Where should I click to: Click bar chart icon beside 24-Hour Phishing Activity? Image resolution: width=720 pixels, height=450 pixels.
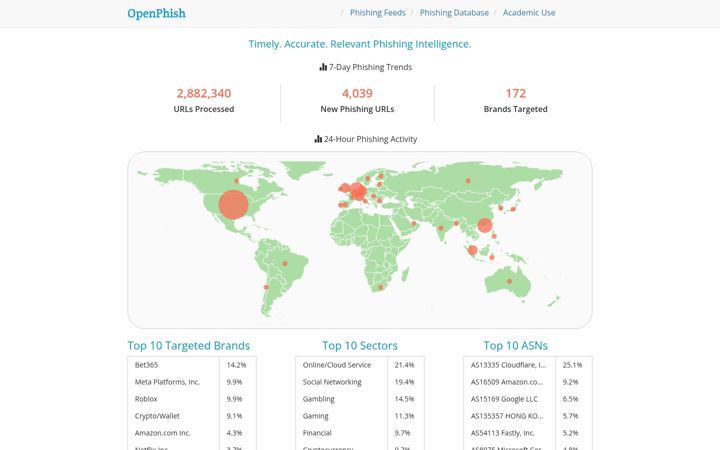pyautogui.click(x=318, y=139)
